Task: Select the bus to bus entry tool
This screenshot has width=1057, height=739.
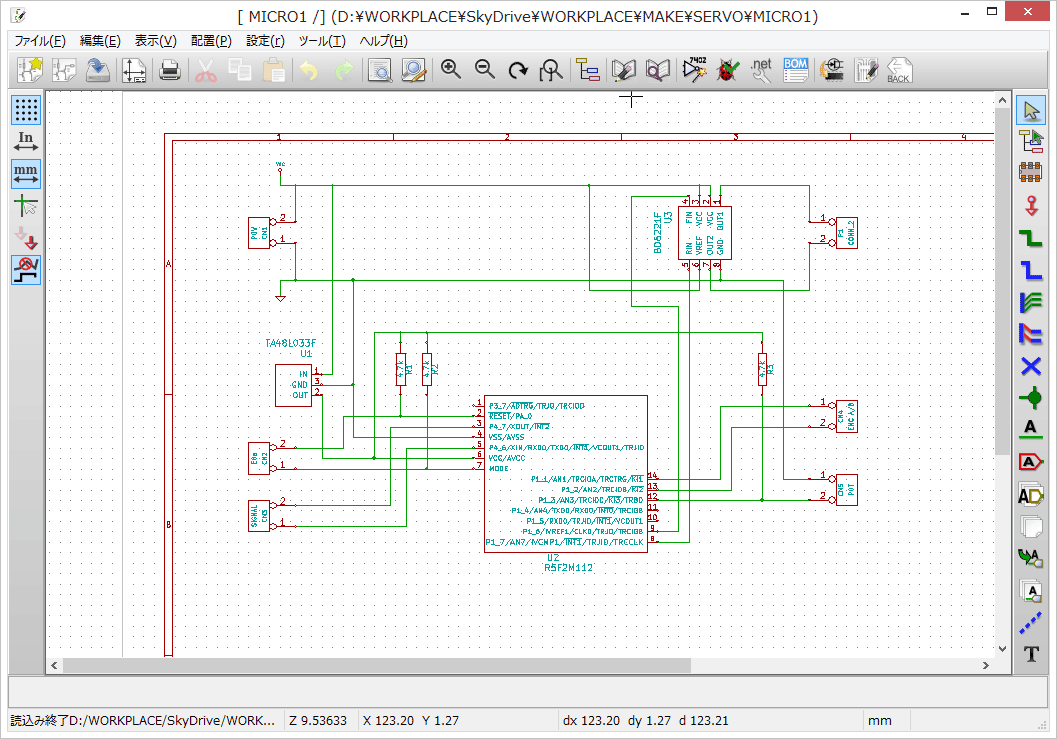Action: click(1031, 334)
